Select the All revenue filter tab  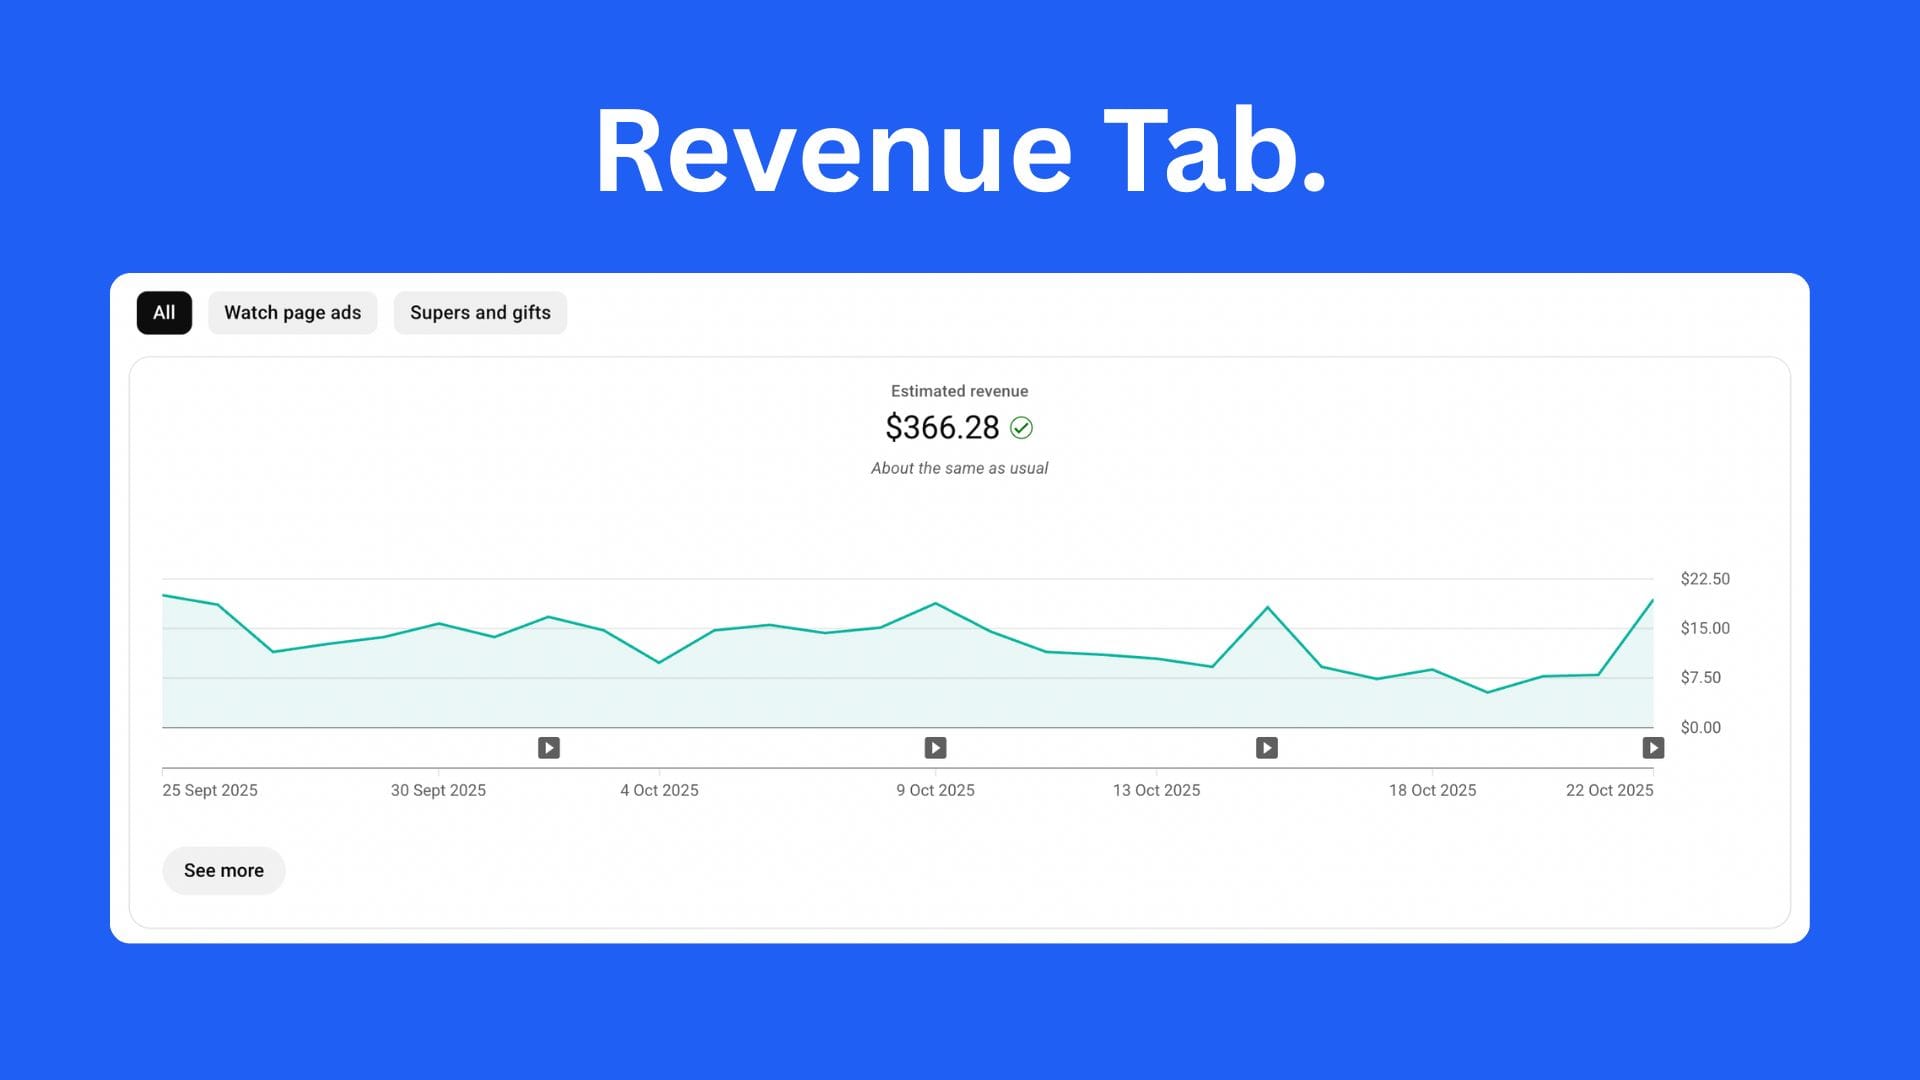click(x=164, y=313)
